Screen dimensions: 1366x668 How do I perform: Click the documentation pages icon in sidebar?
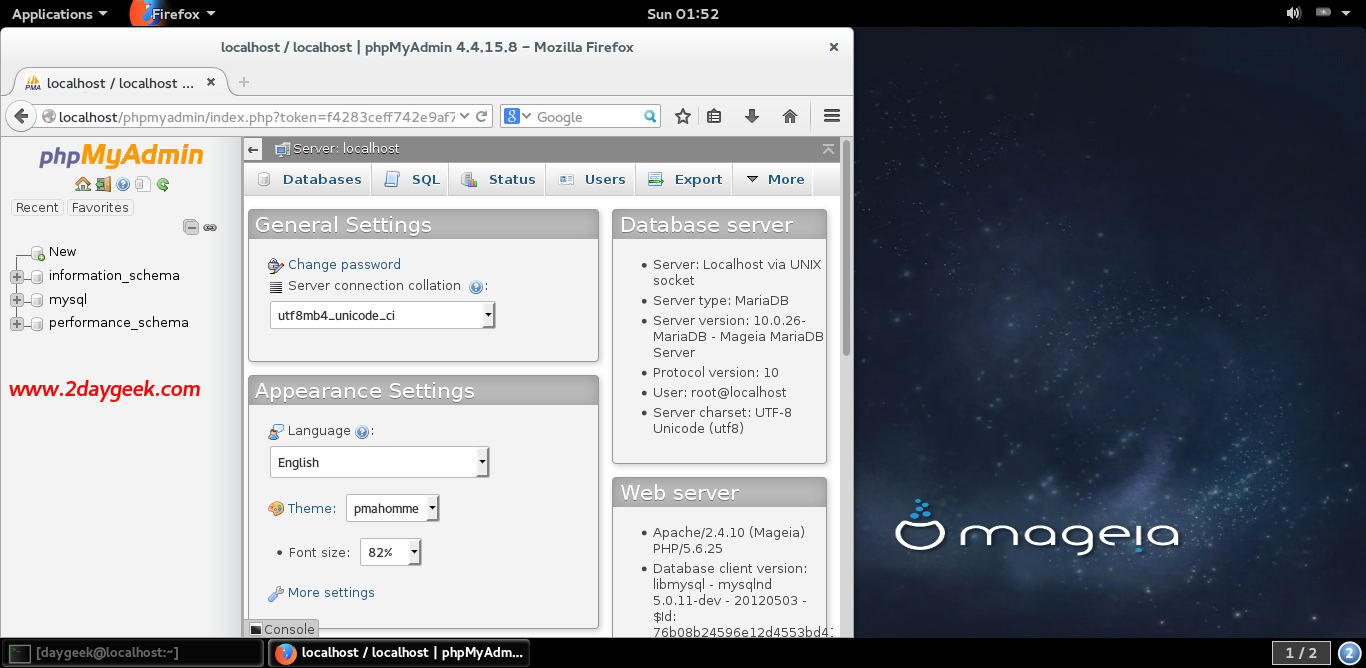(x=143, y=184)
